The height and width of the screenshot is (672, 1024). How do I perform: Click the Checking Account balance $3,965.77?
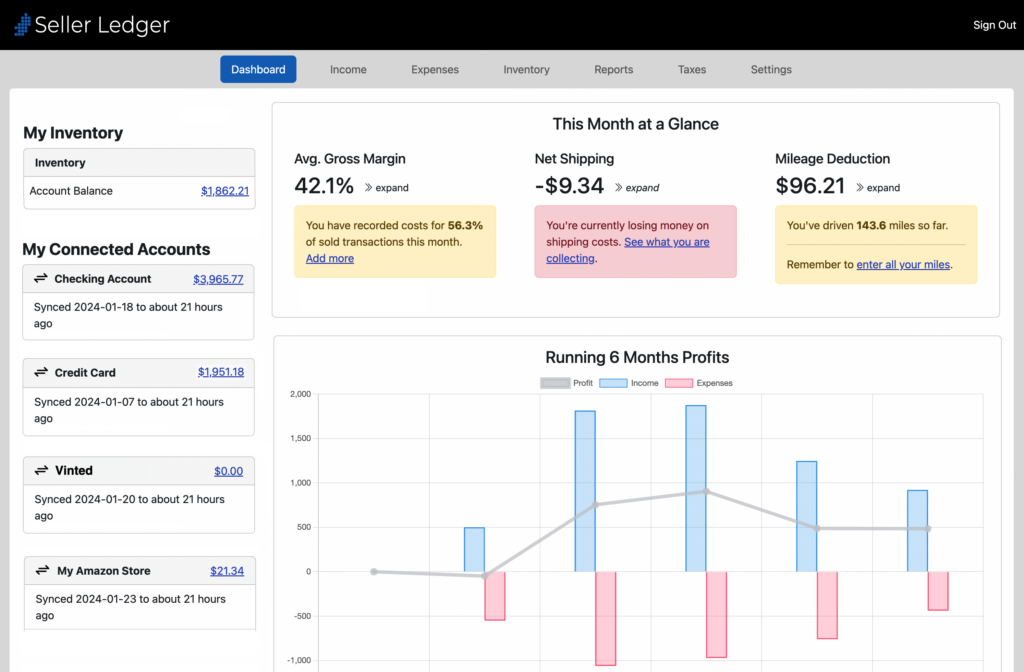(x=218, y=280)
